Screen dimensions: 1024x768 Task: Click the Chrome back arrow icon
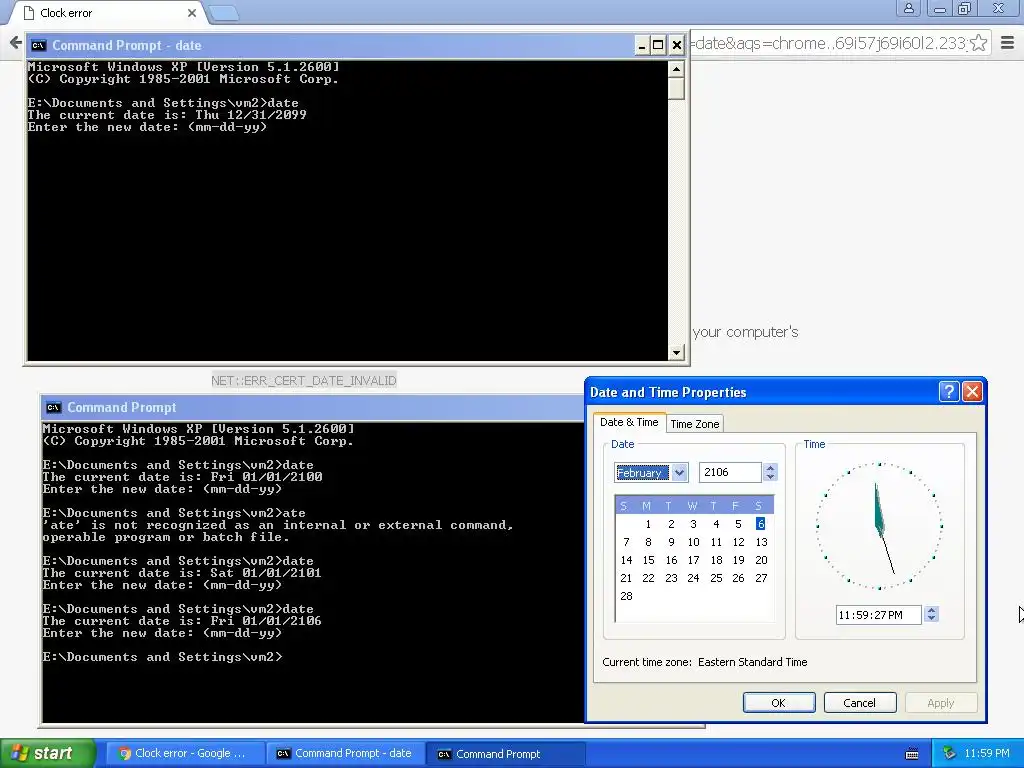pos(16,43)
